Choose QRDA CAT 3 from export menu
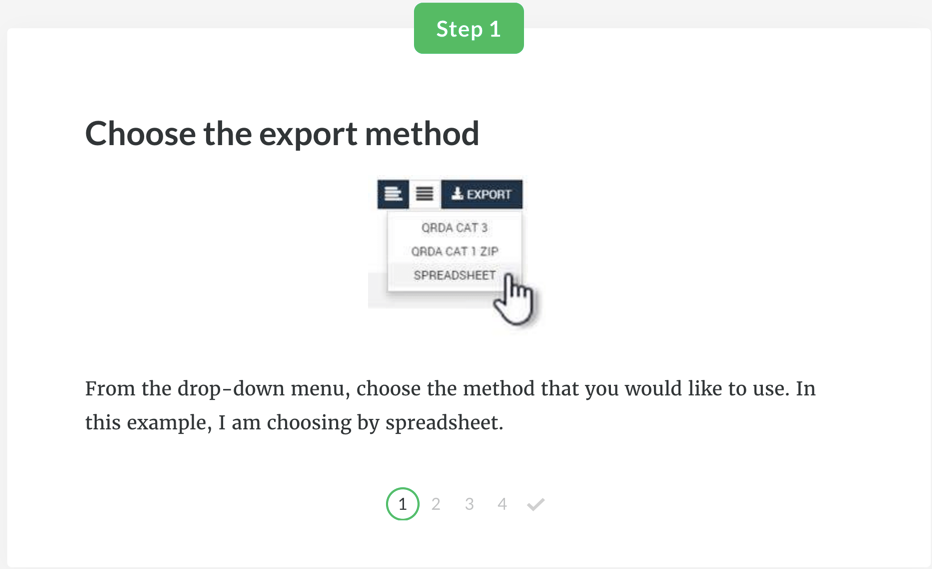 tap(454, 228)
